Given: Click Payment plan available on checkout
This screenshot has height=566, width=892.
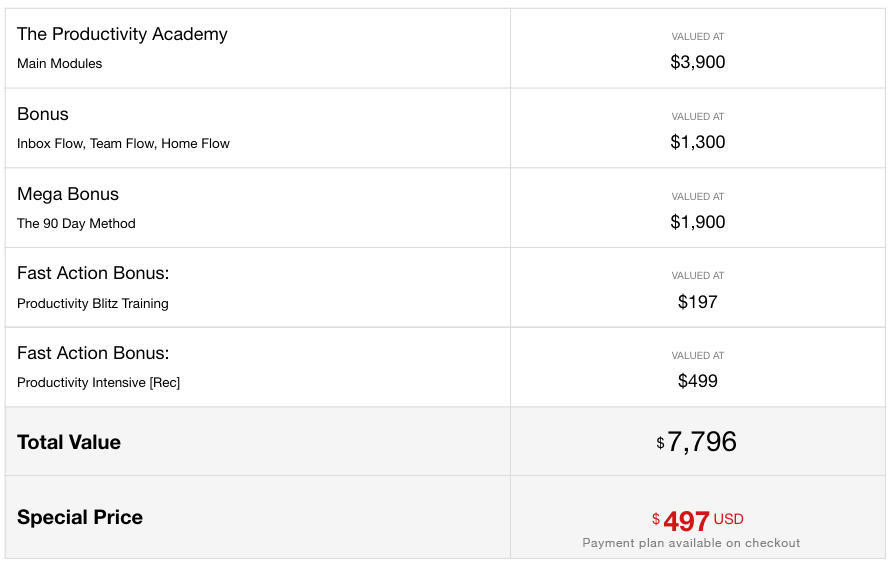Looking at the screenshot, I should tap(691, 543).
